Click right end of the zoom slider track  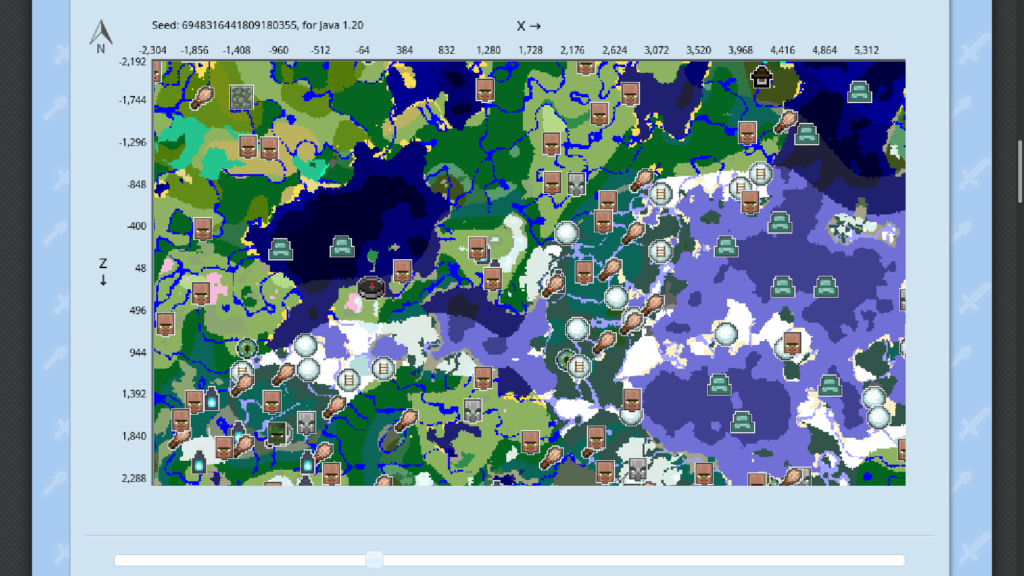900,560
